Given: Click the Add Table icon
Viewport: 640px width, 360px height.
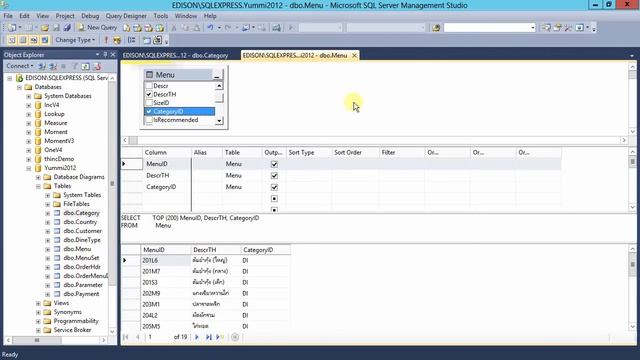Looking at the screenshot, I should (147, 40).
